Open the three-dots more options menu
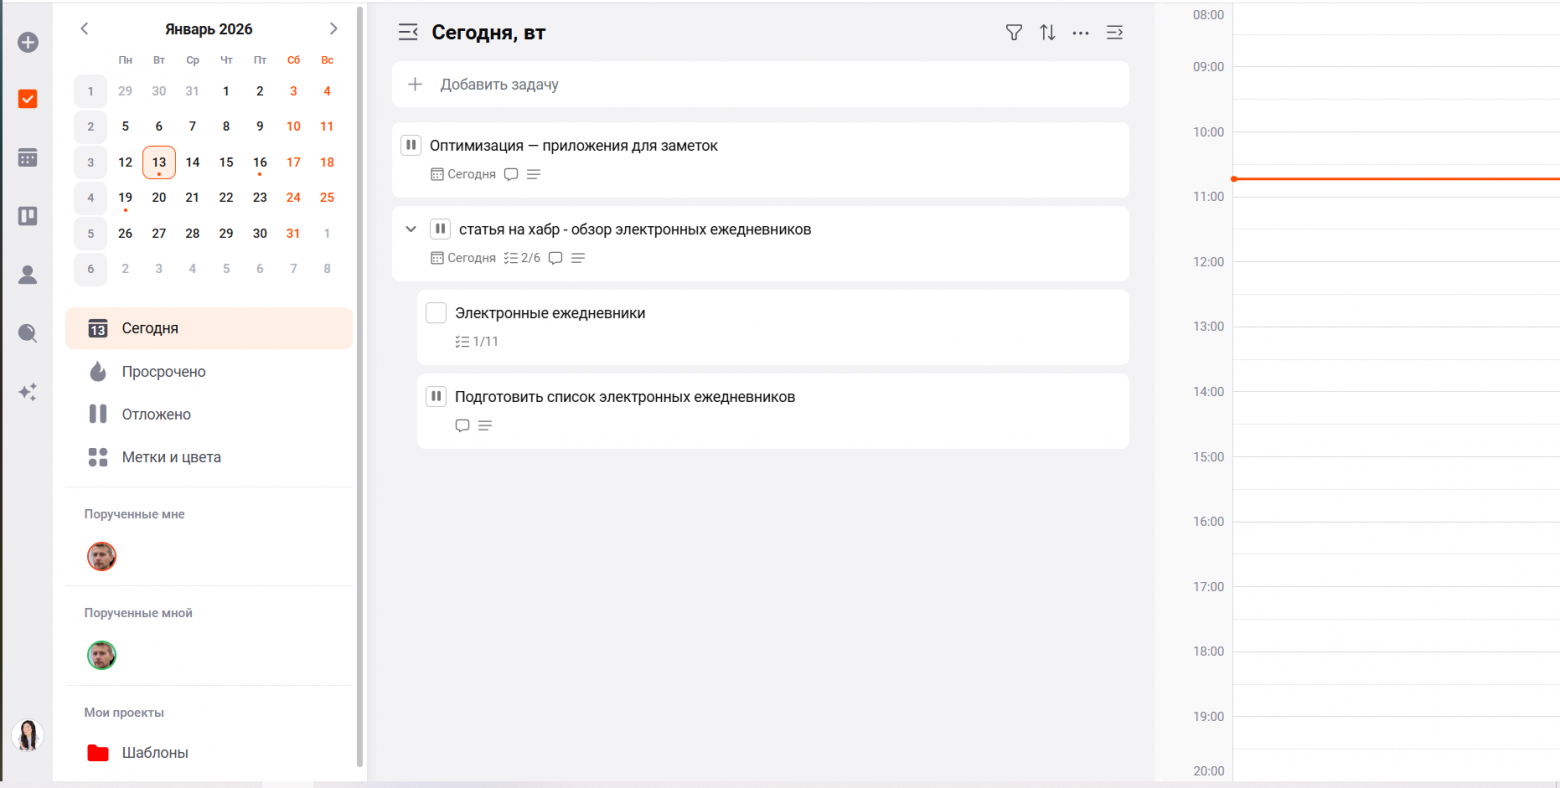 click(x=1081, y=33)
